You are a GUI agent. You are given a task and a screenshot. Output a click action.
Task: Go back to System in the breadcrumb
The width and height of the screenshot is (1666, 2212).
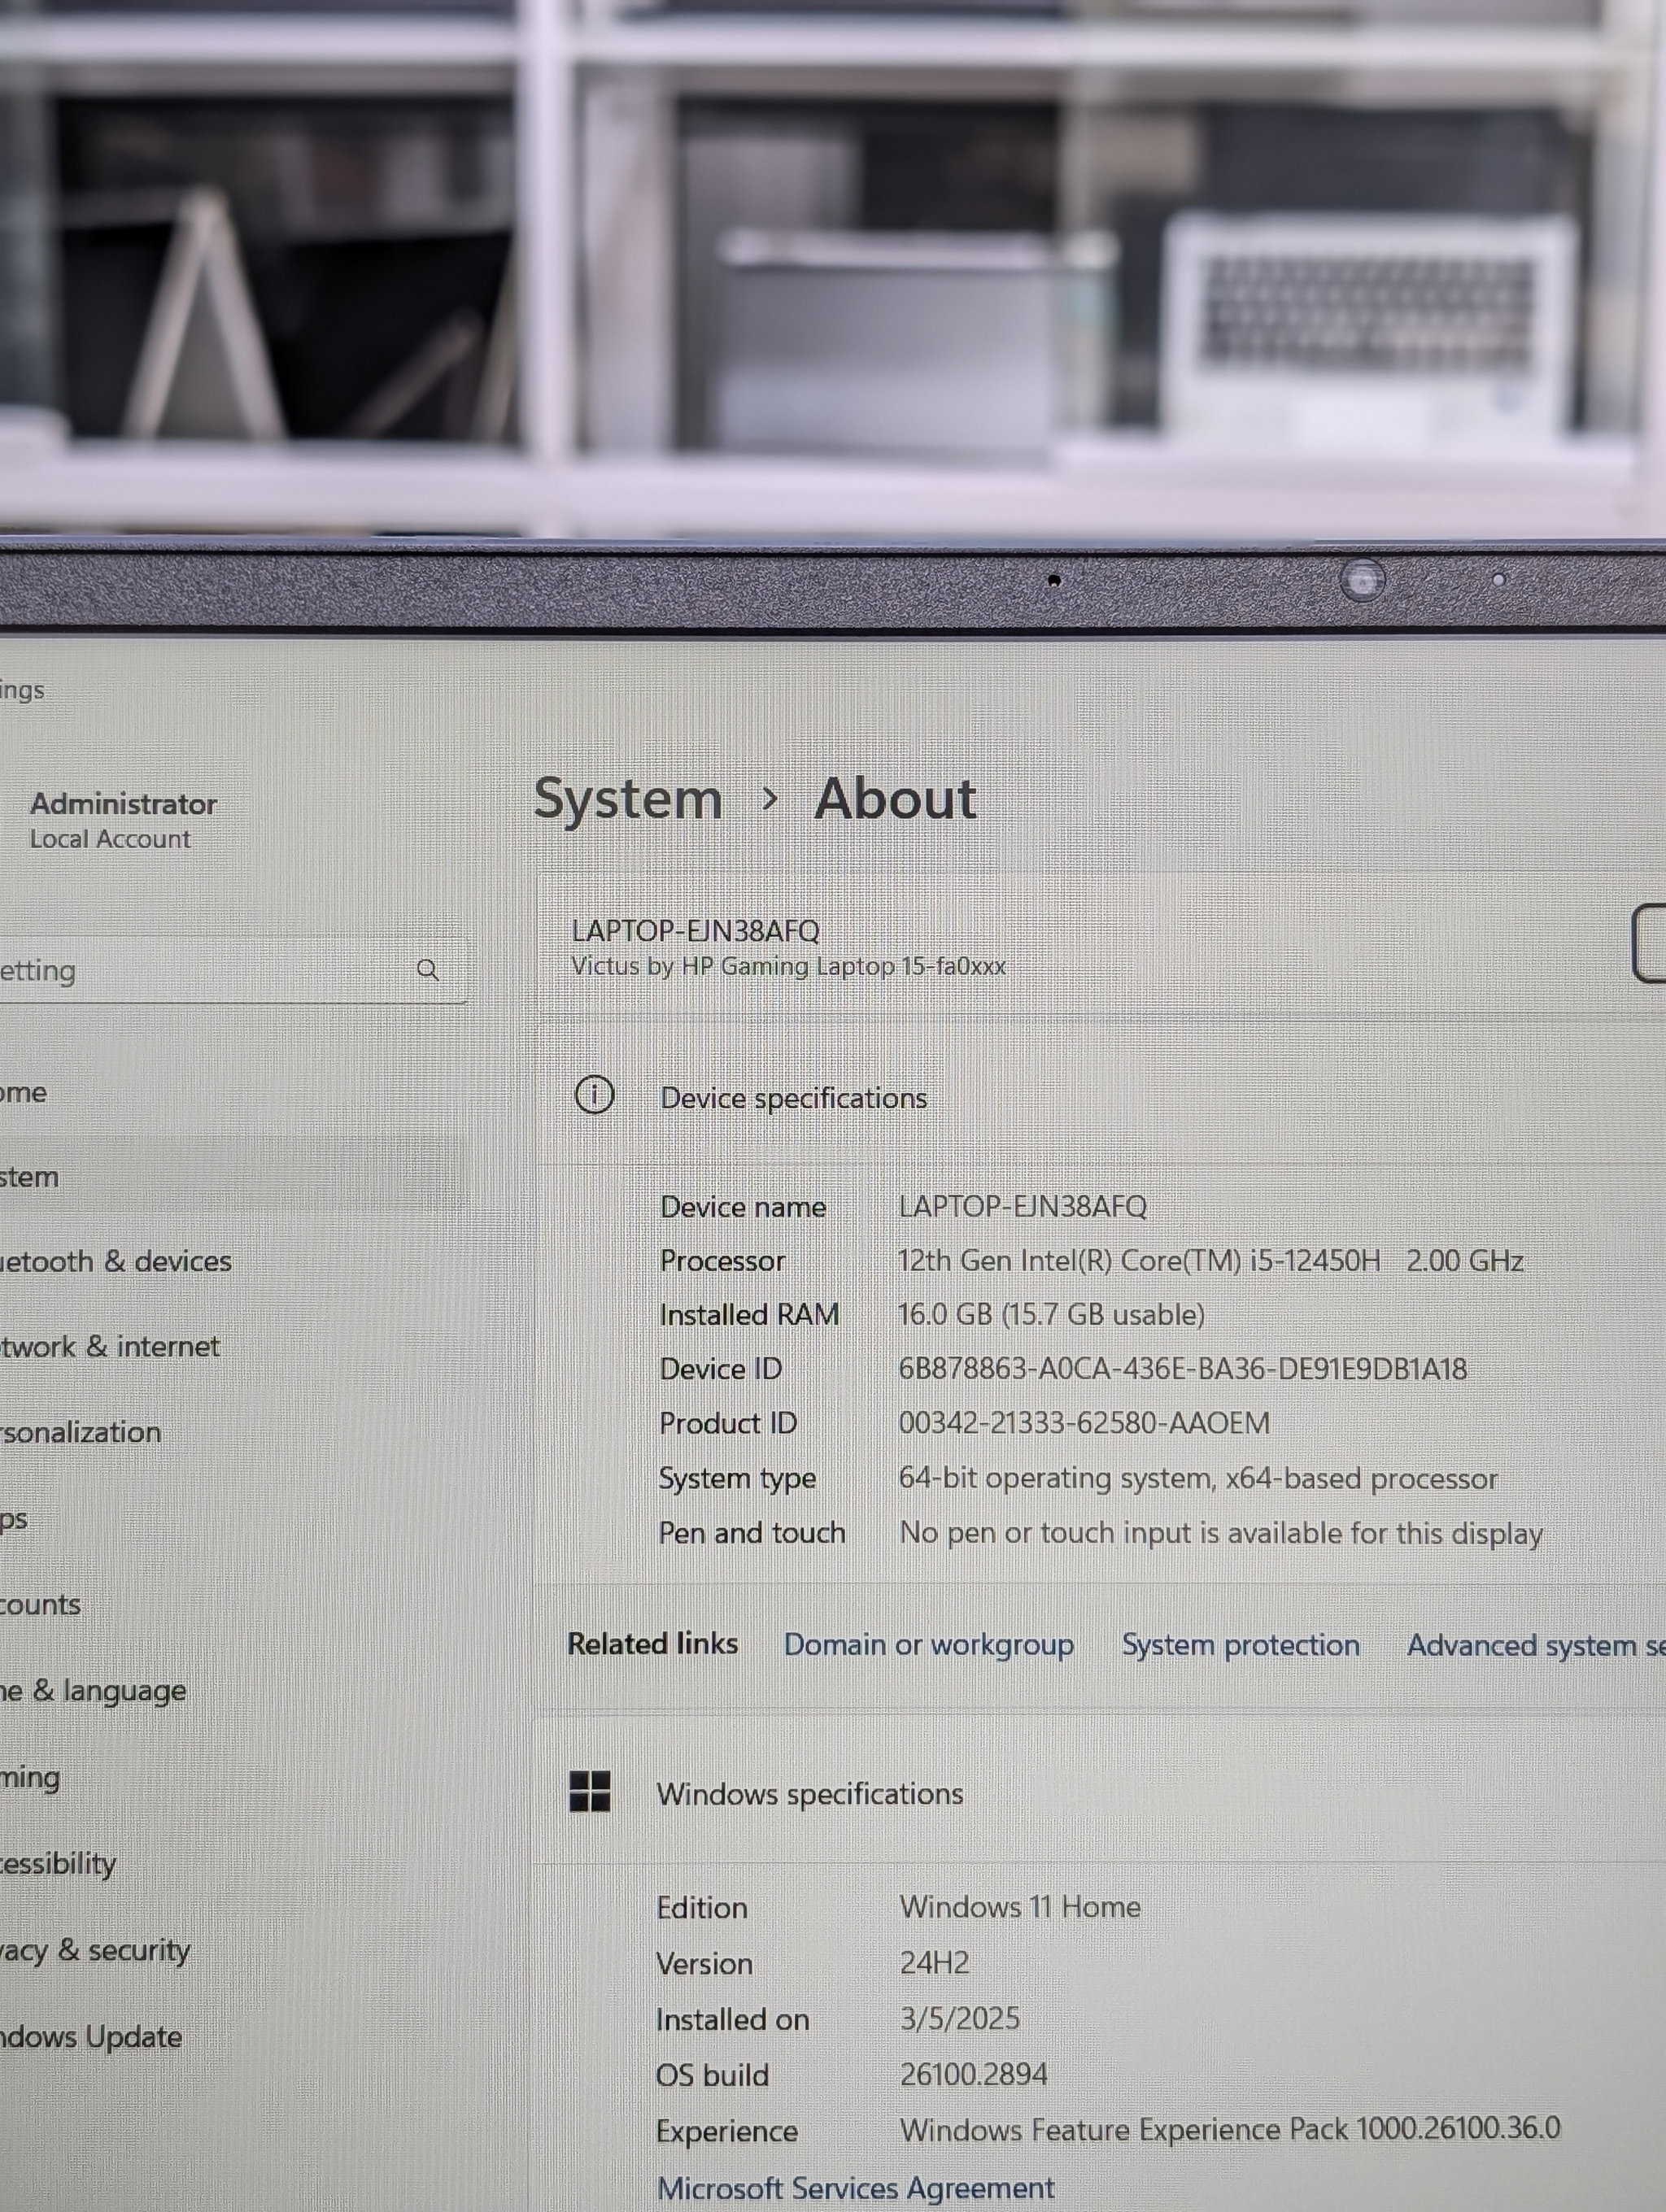(628, 800)
